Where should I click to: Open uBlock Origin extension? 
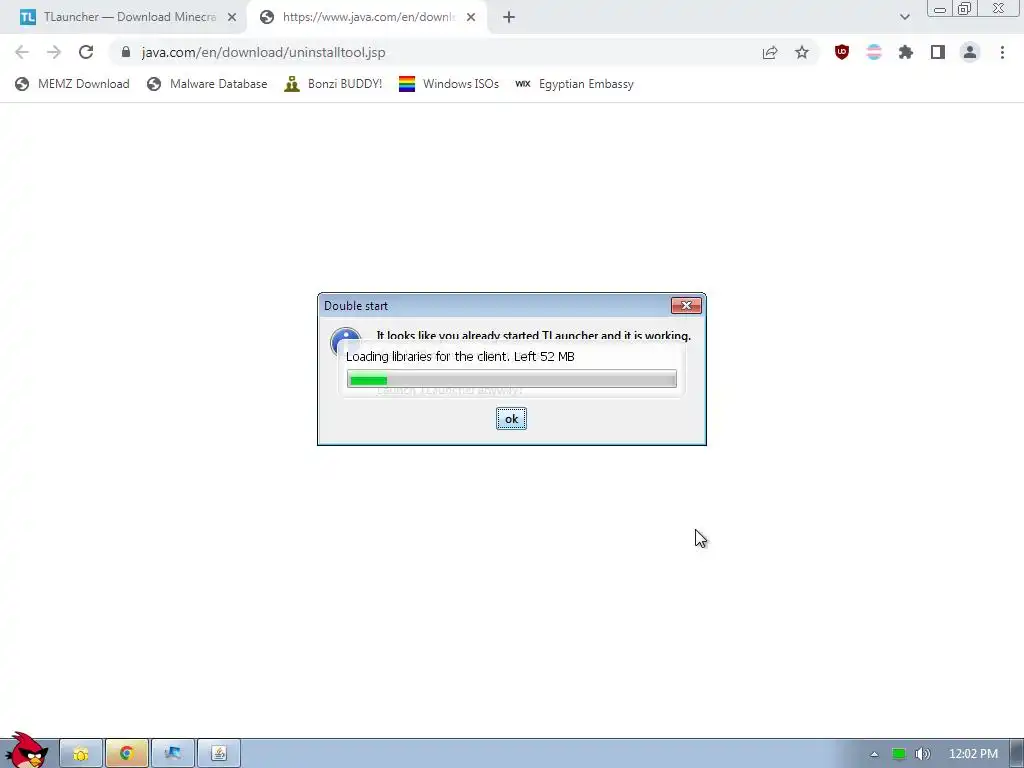click(x=842, y=52)
